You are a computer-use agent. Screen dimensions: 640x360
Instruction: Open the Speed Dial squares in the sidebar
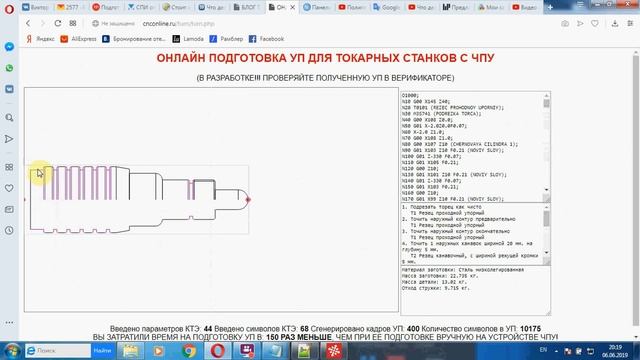[9, 167]
